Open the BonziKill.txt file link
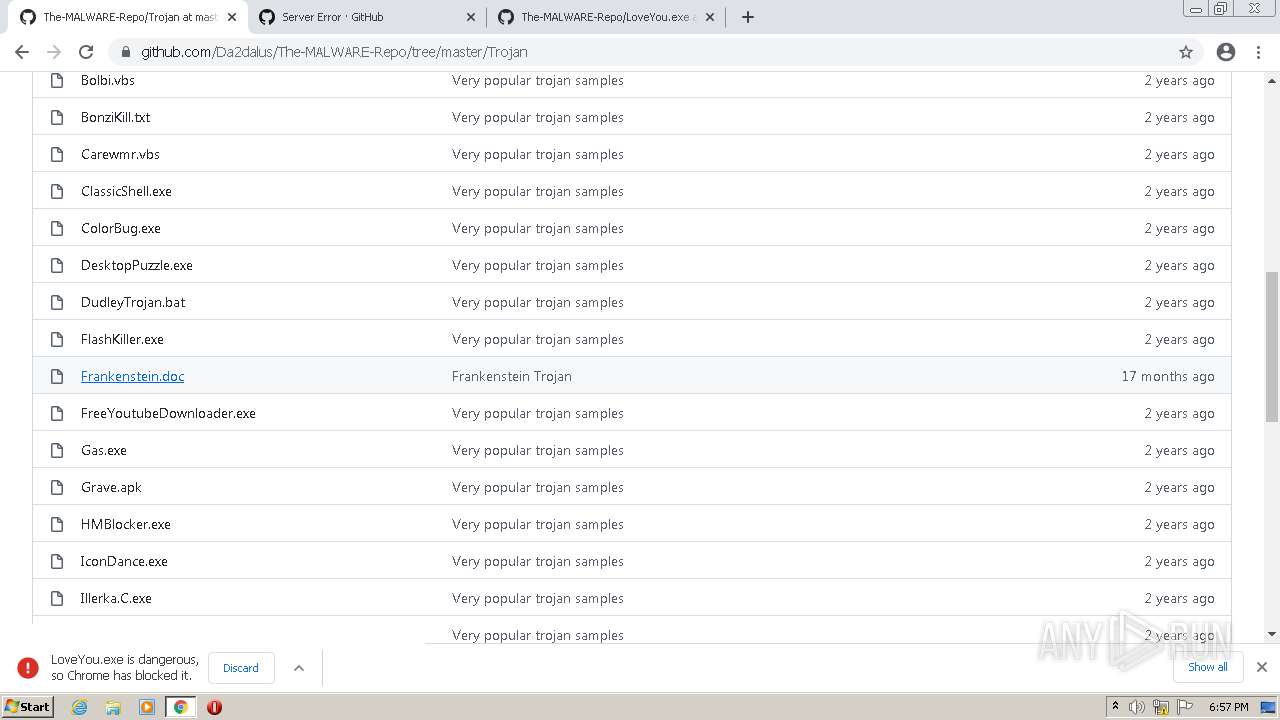1280x720 pixels. click(116, 117)
